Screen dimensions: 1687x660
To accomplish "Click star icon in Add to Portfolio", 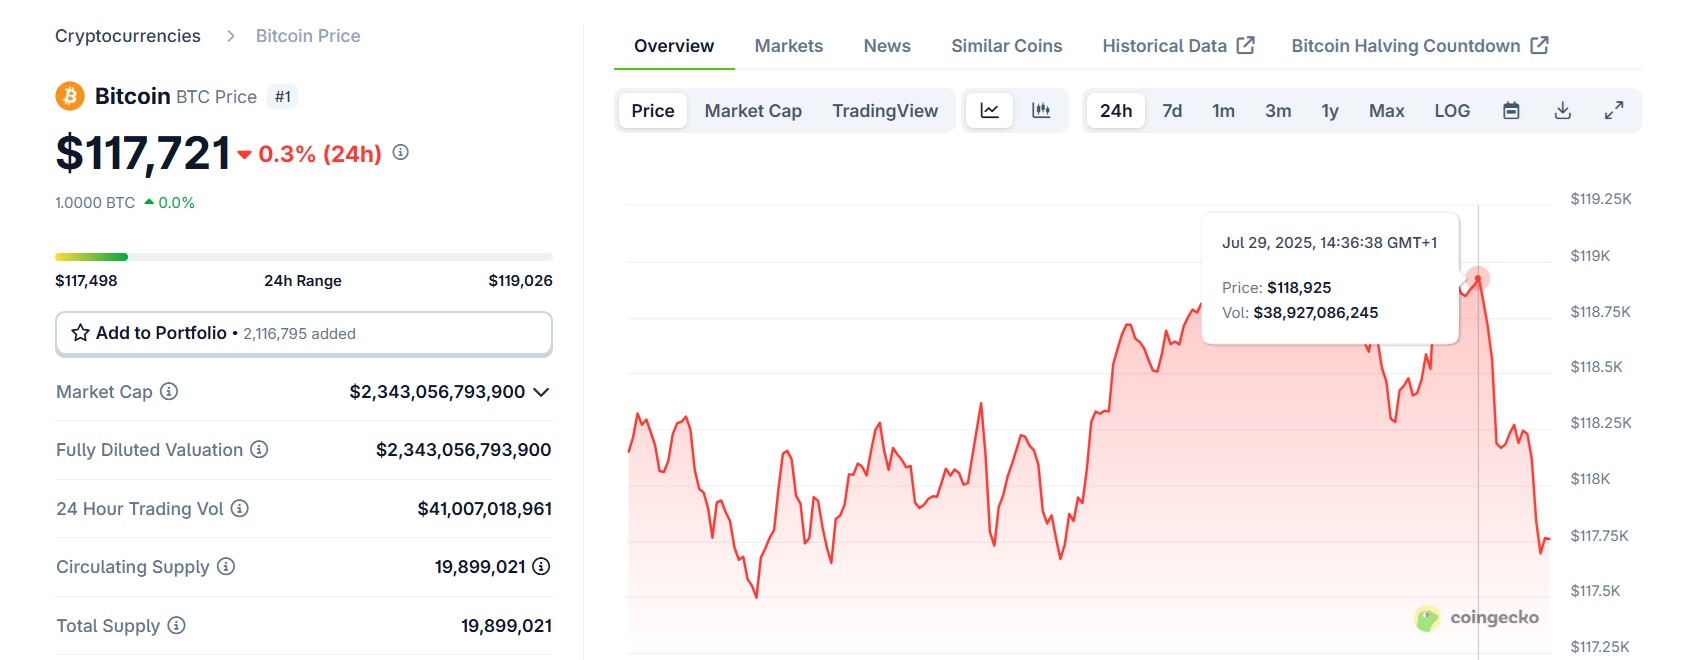I will tap(80, 333).
